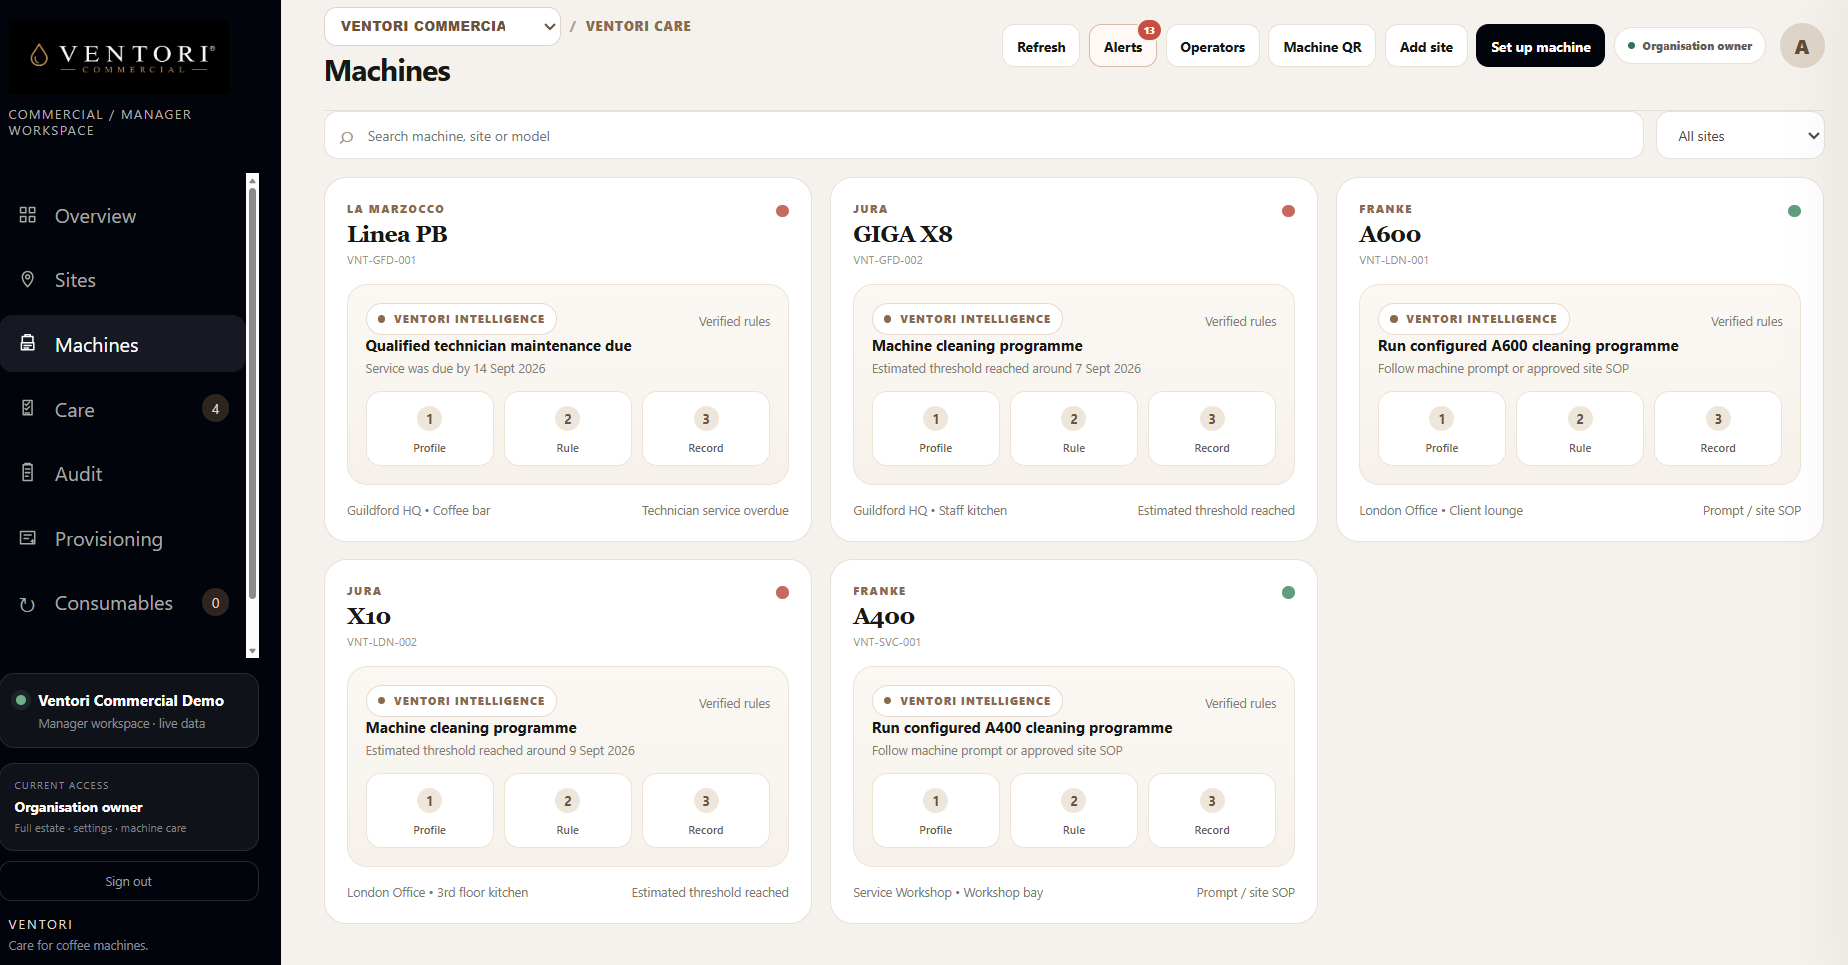Click step 2 Rule on Linea PB card
Screen dimensions: 1848x965
(568, 429)
